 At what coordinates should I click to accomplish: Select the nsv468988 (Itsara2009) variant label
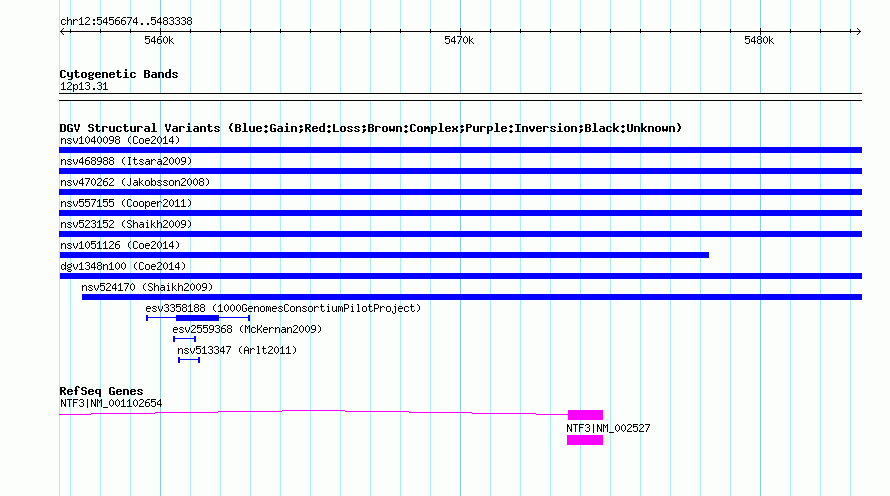[x=126, y=161]
